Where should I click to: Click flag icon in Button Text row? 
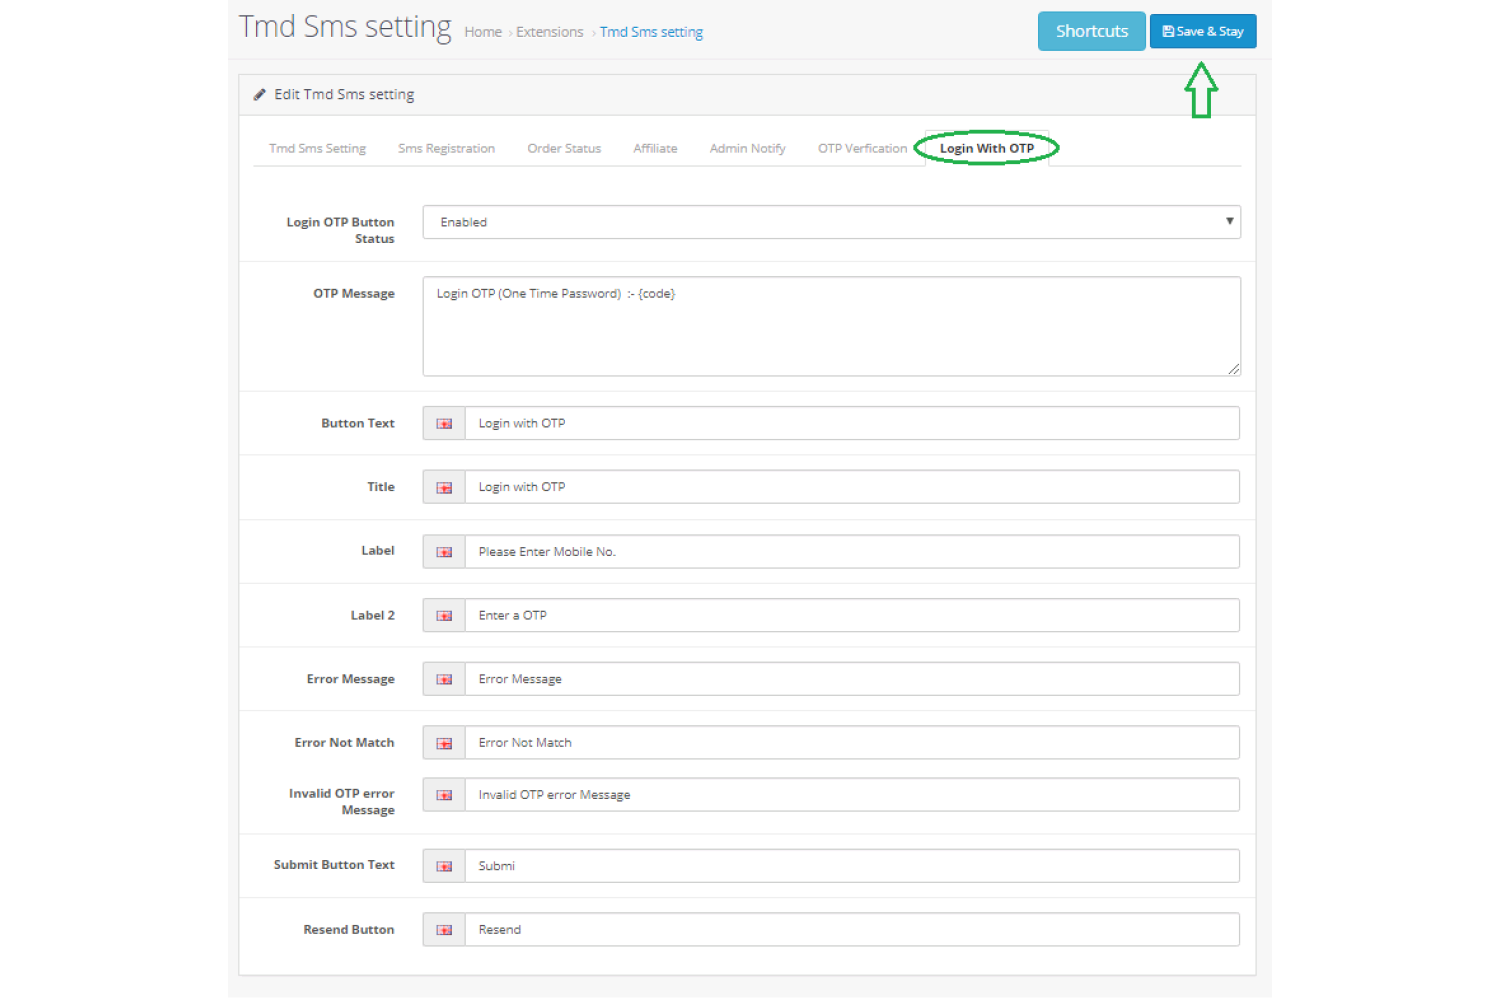pos(444,424)
